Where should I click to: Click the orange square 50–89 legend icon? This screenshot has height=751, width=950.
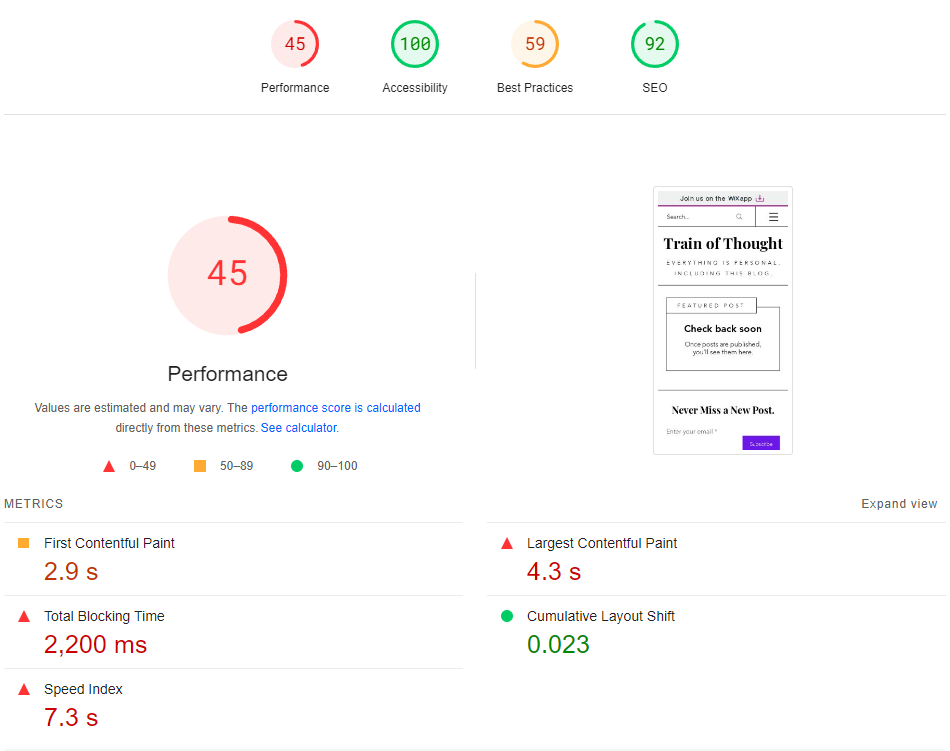pos(200,466)
